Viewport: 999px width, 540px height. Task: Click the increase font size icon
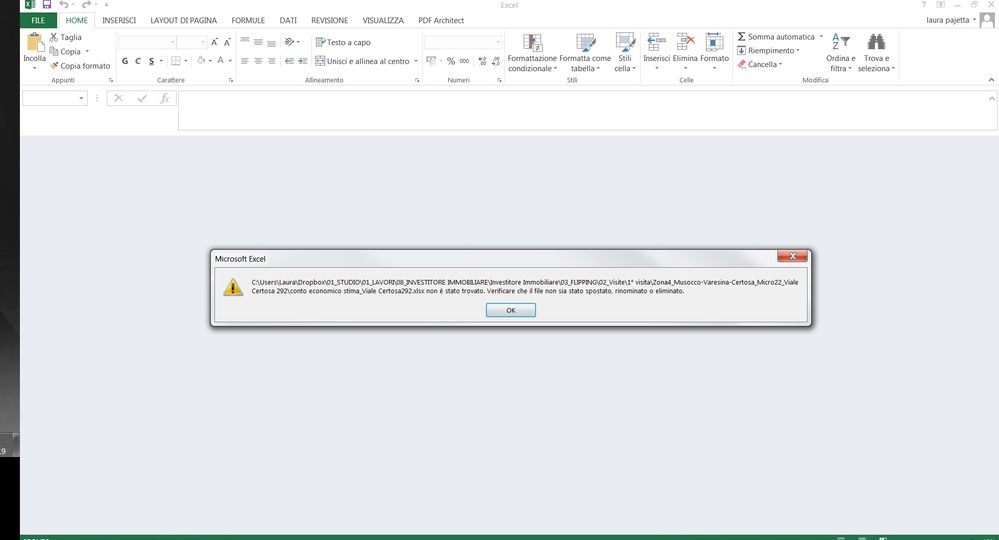(215, 42)
